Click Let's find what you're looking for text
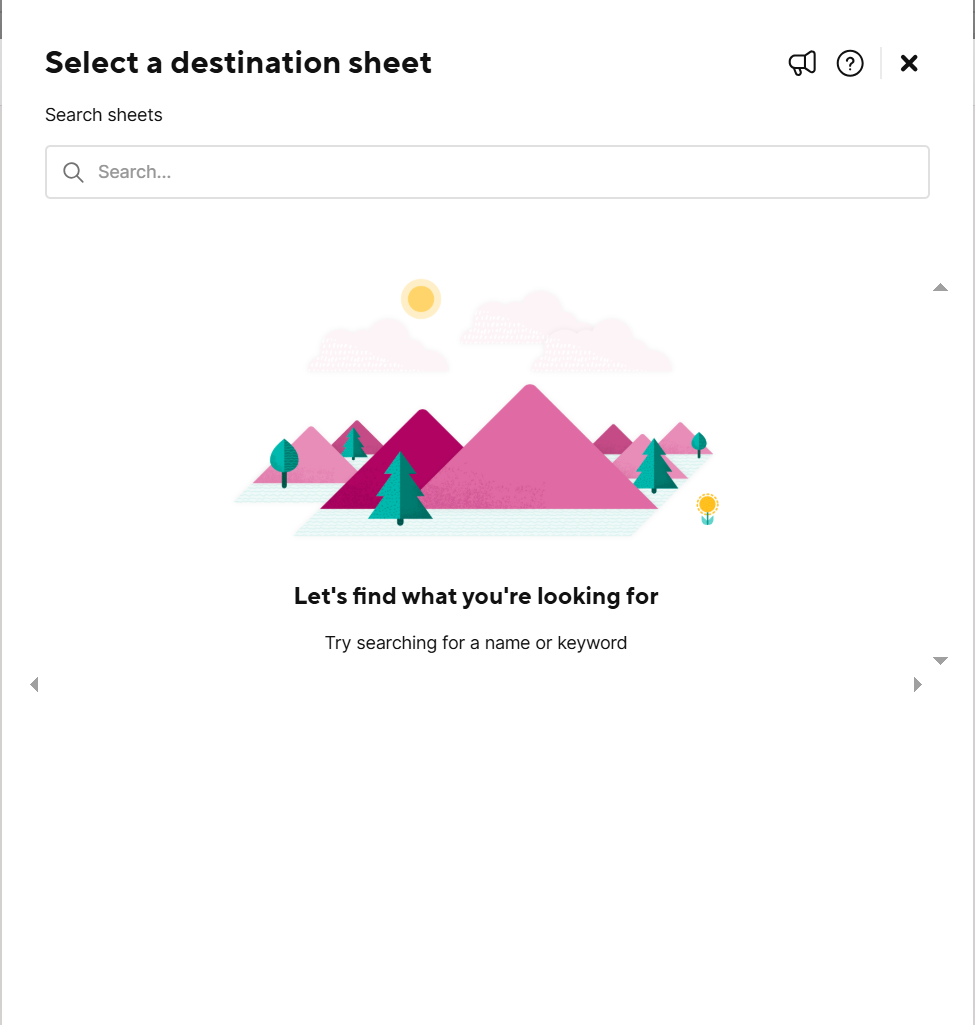The width and height of the screenshot is (975, 1025). [476, 596]
